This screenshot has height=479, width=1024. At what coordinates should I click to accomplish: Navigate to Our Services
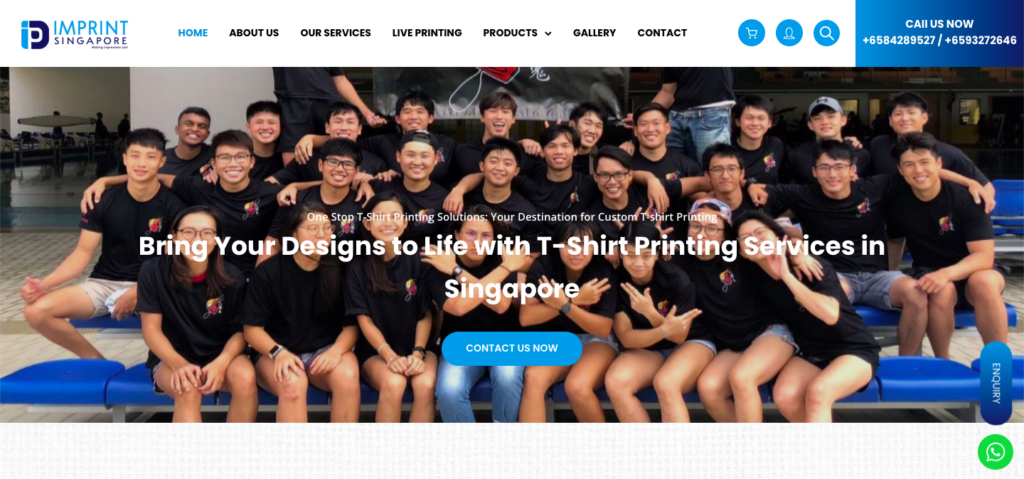(x=335, y=33)
